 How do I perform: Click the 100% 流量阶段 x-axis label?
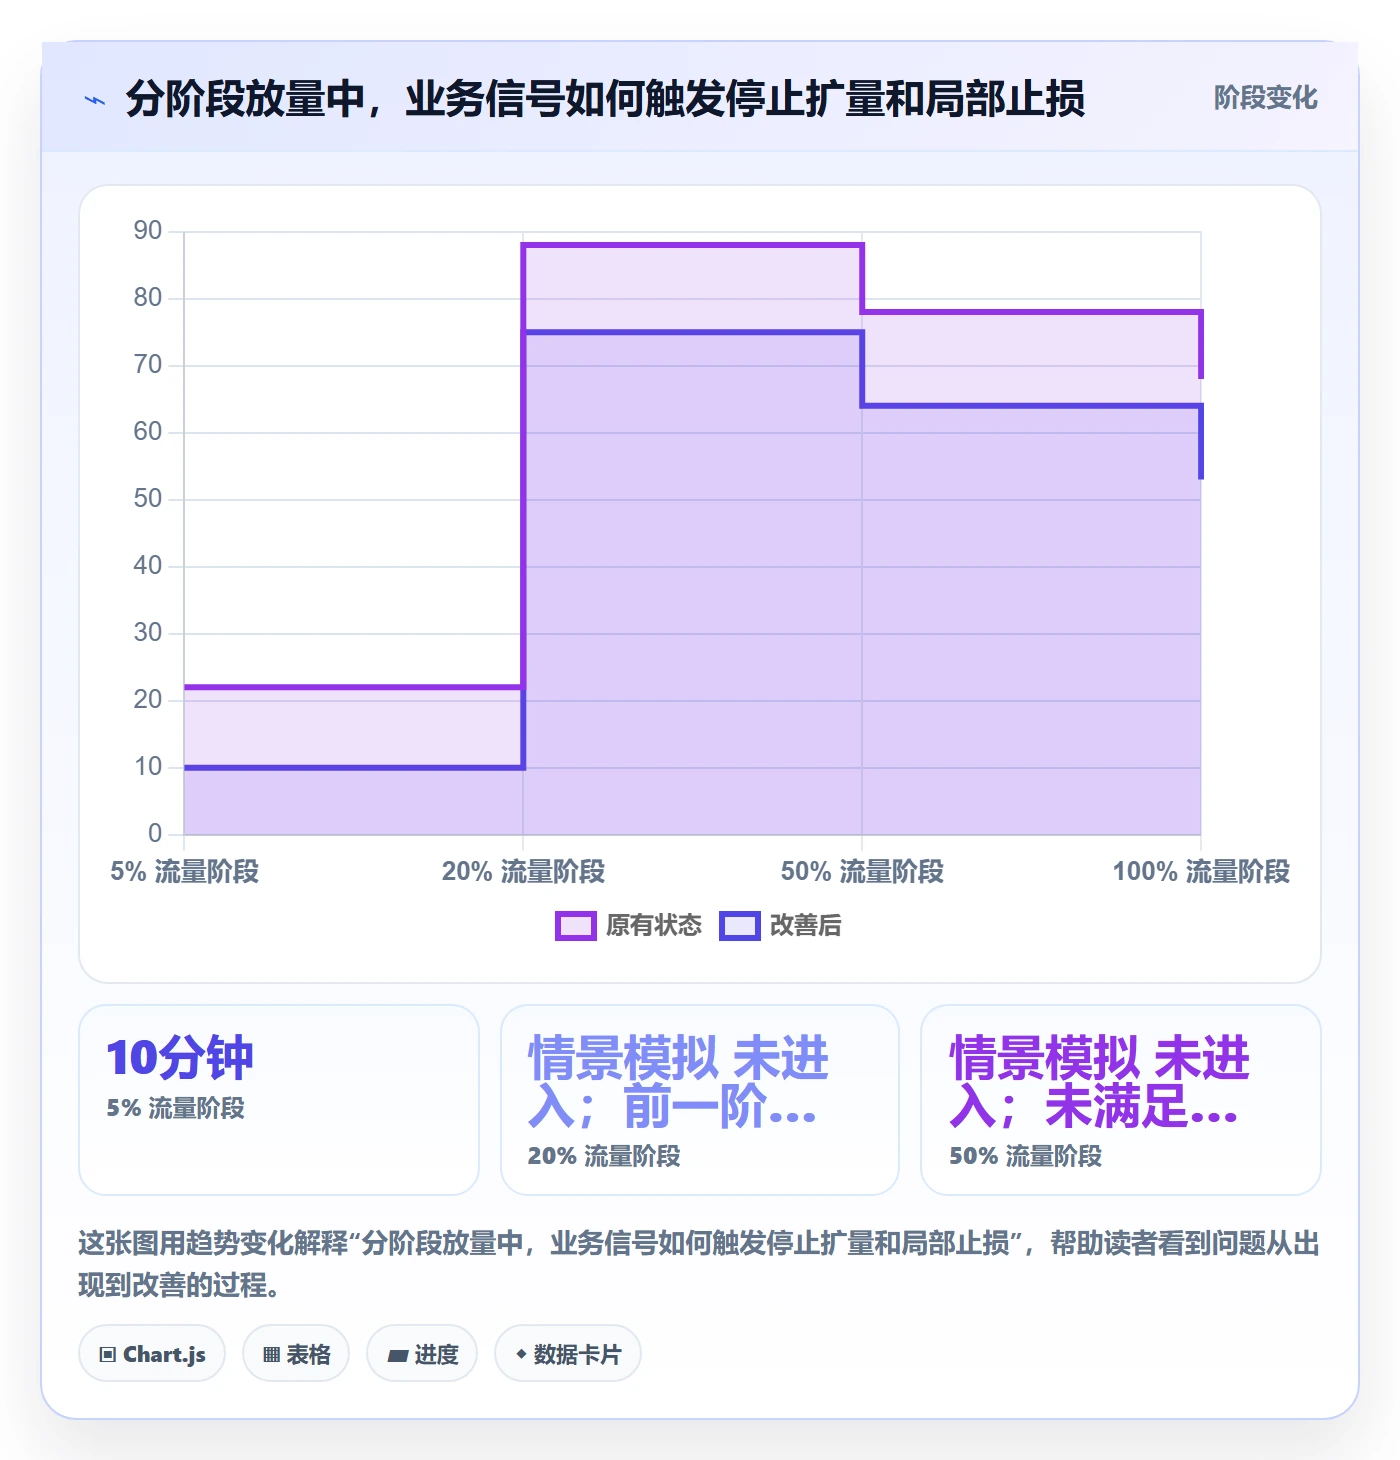click(x=1201, y=872)
